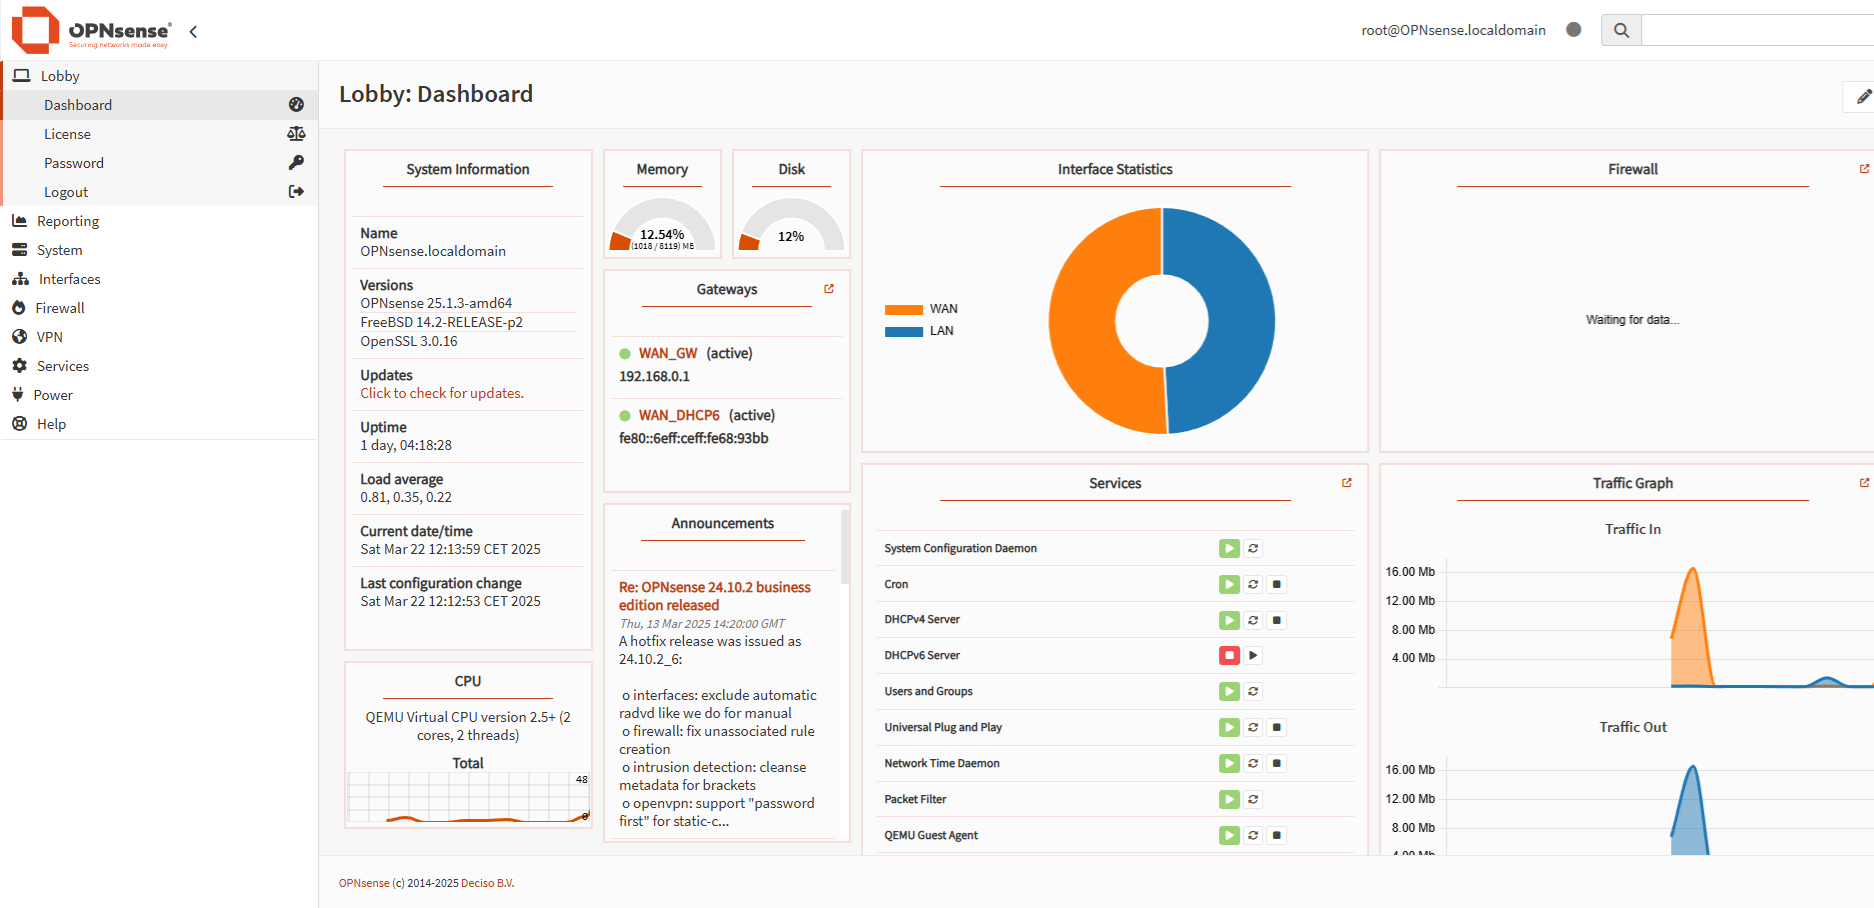The height and width of the screenshot is (908, 1874).
Task: Select Dashboard in the Lobby menu
Action: (x=159, y=105)
